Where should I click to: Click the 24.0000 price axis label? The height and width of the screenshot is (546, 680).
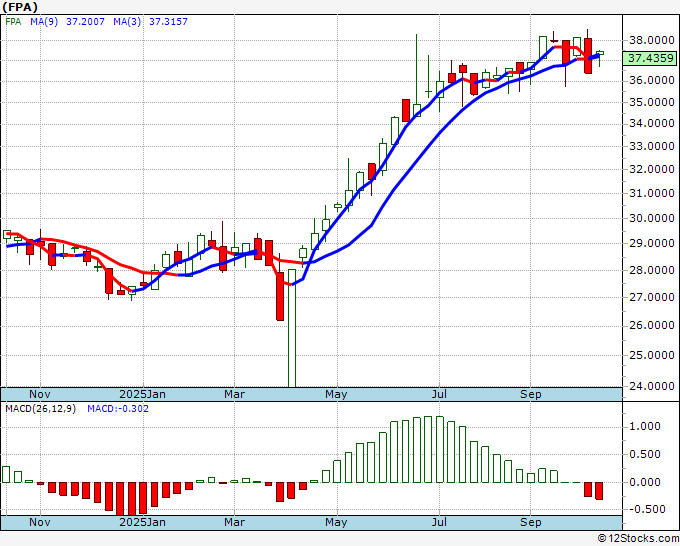point(651,386)
